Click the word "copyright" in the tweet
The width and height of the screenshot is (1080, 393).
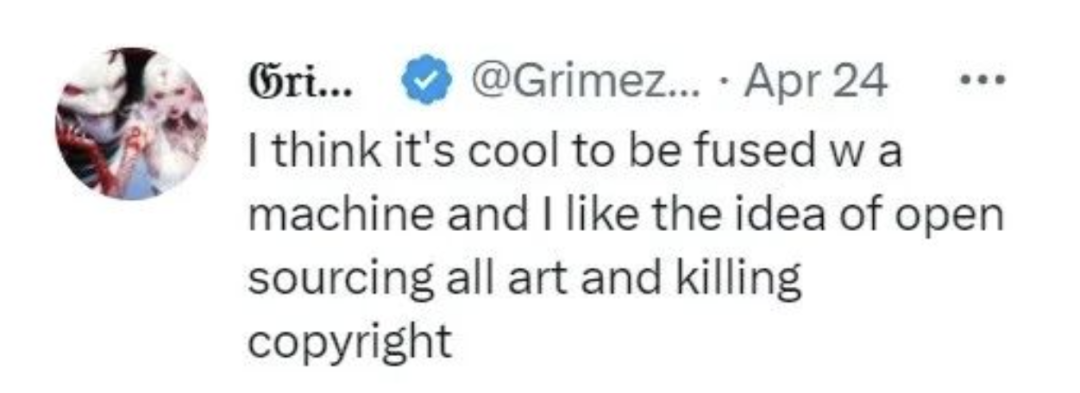point(350,343)
